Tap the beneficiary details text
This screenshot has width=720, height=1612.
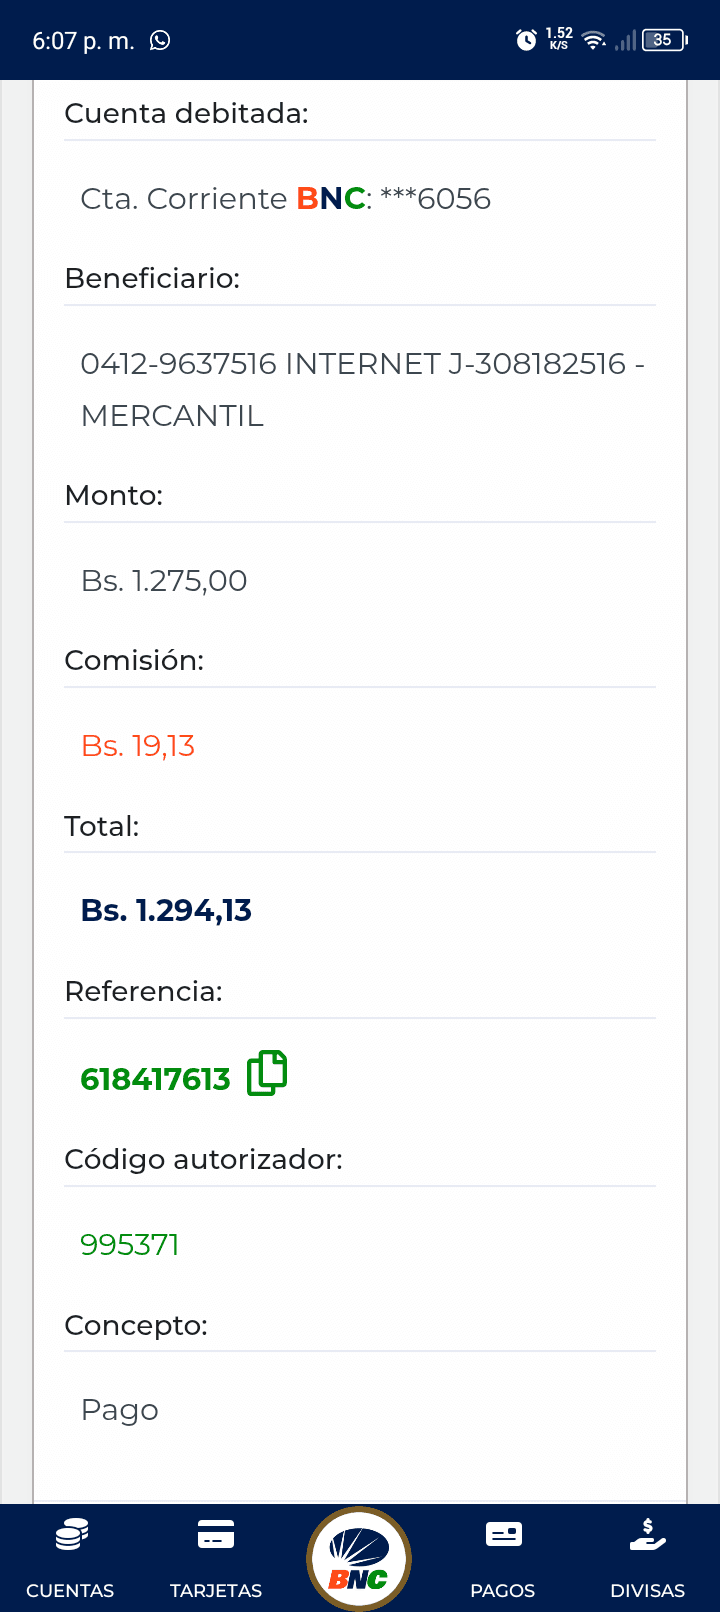tap(360, 389)
